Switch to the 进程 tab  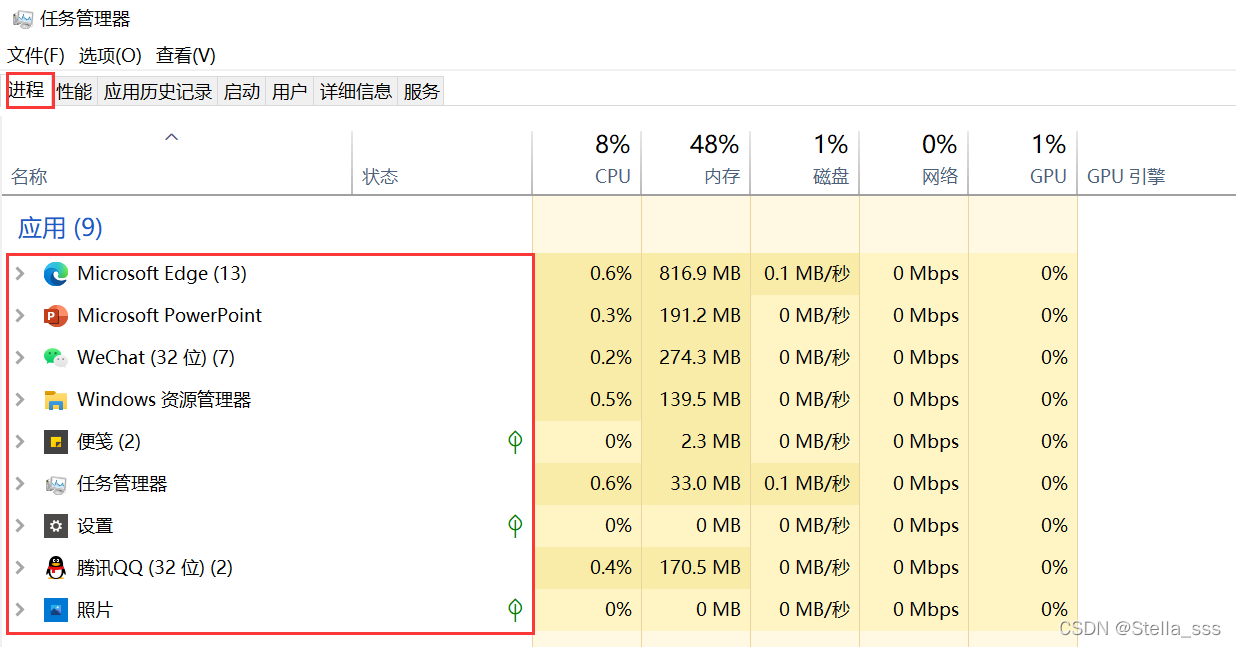coord(27,90)
